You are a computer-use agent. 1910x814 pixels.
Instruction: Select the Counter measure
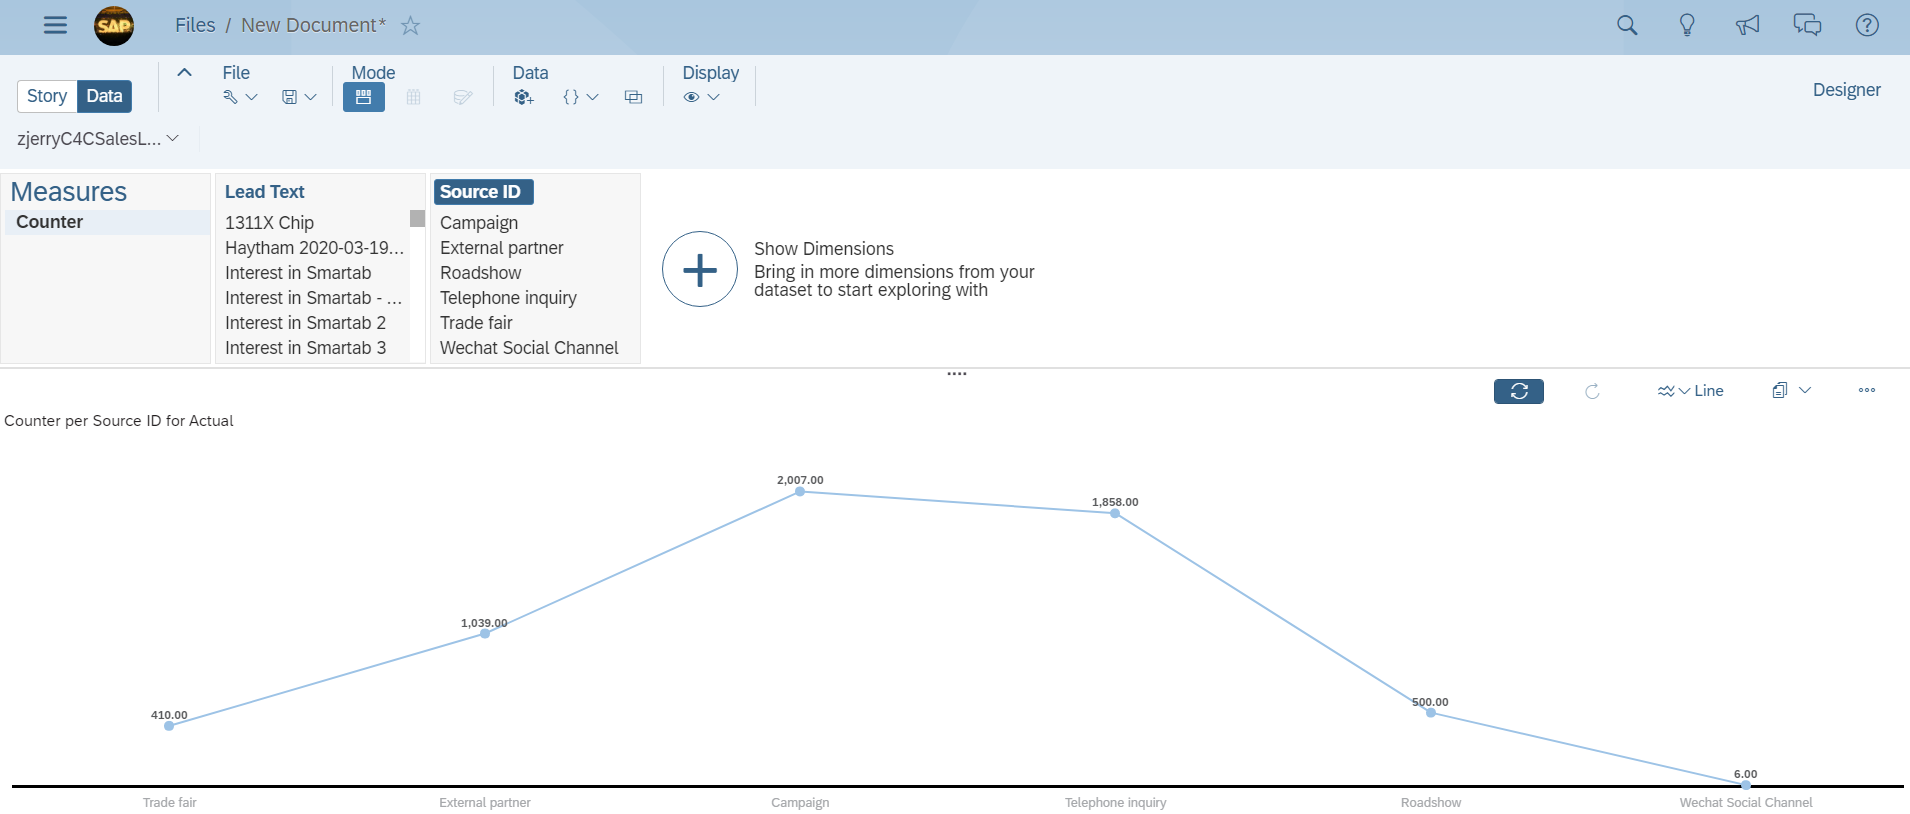(106, 222)
